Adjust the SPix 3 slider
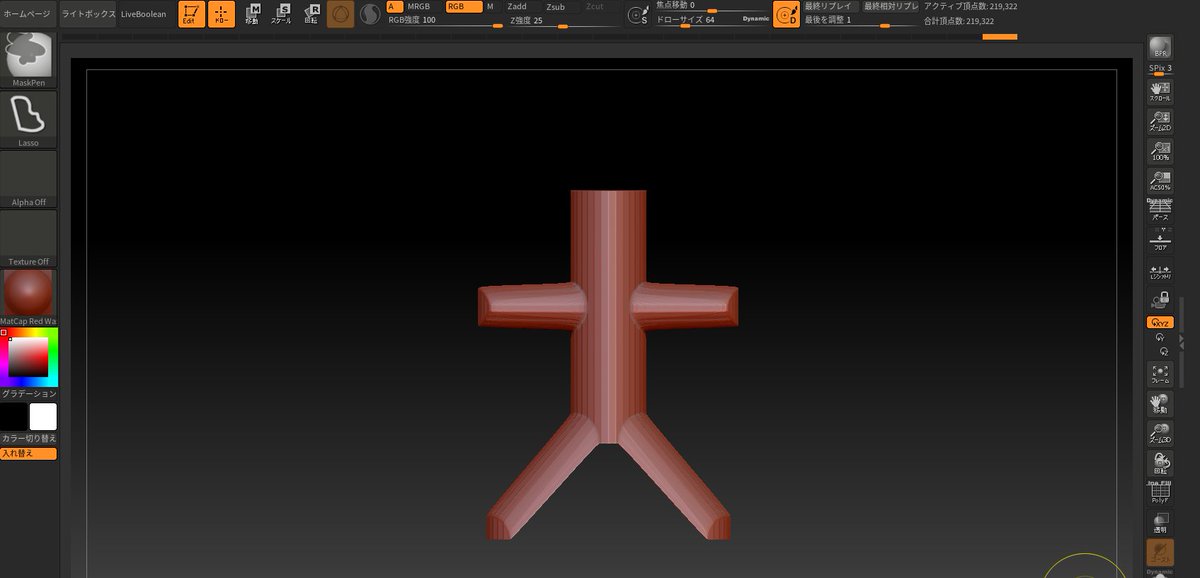Screen dimensions: 1200x578 click(x=1160, y=70)
